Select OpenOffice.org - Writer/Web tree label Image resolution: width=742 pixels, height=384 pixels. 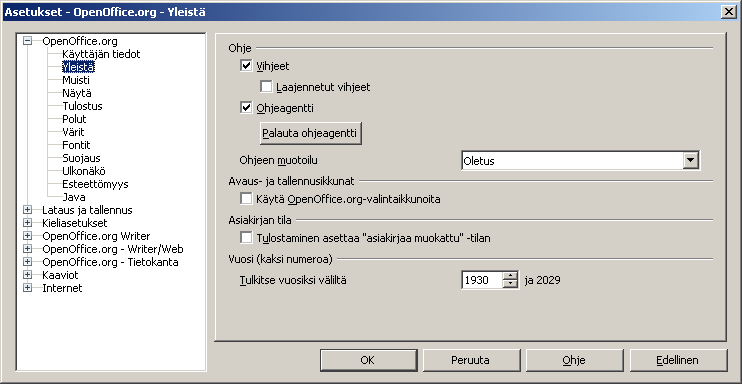point(113,249)
